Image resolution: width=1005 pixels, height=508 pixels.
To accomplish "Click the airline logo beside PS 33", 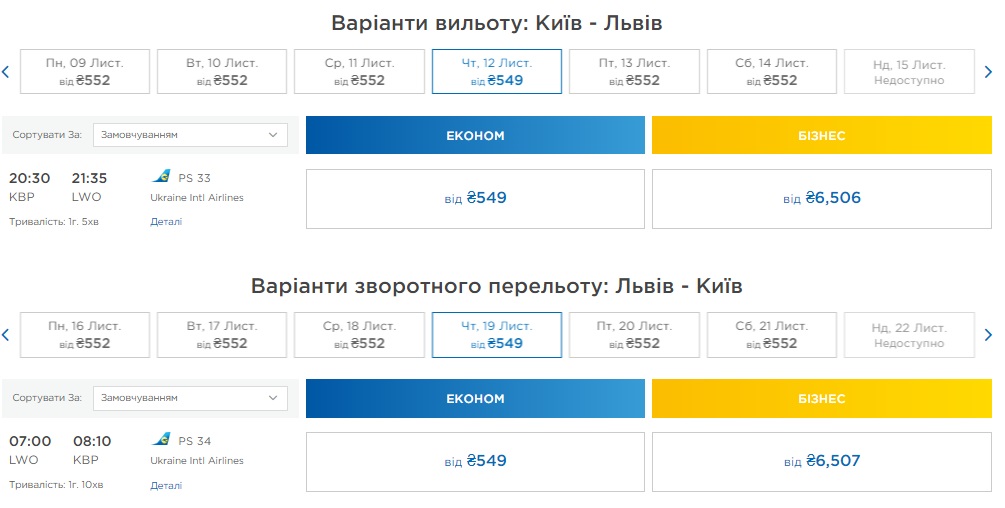I will pyautogui.click(x=161, y=177).
